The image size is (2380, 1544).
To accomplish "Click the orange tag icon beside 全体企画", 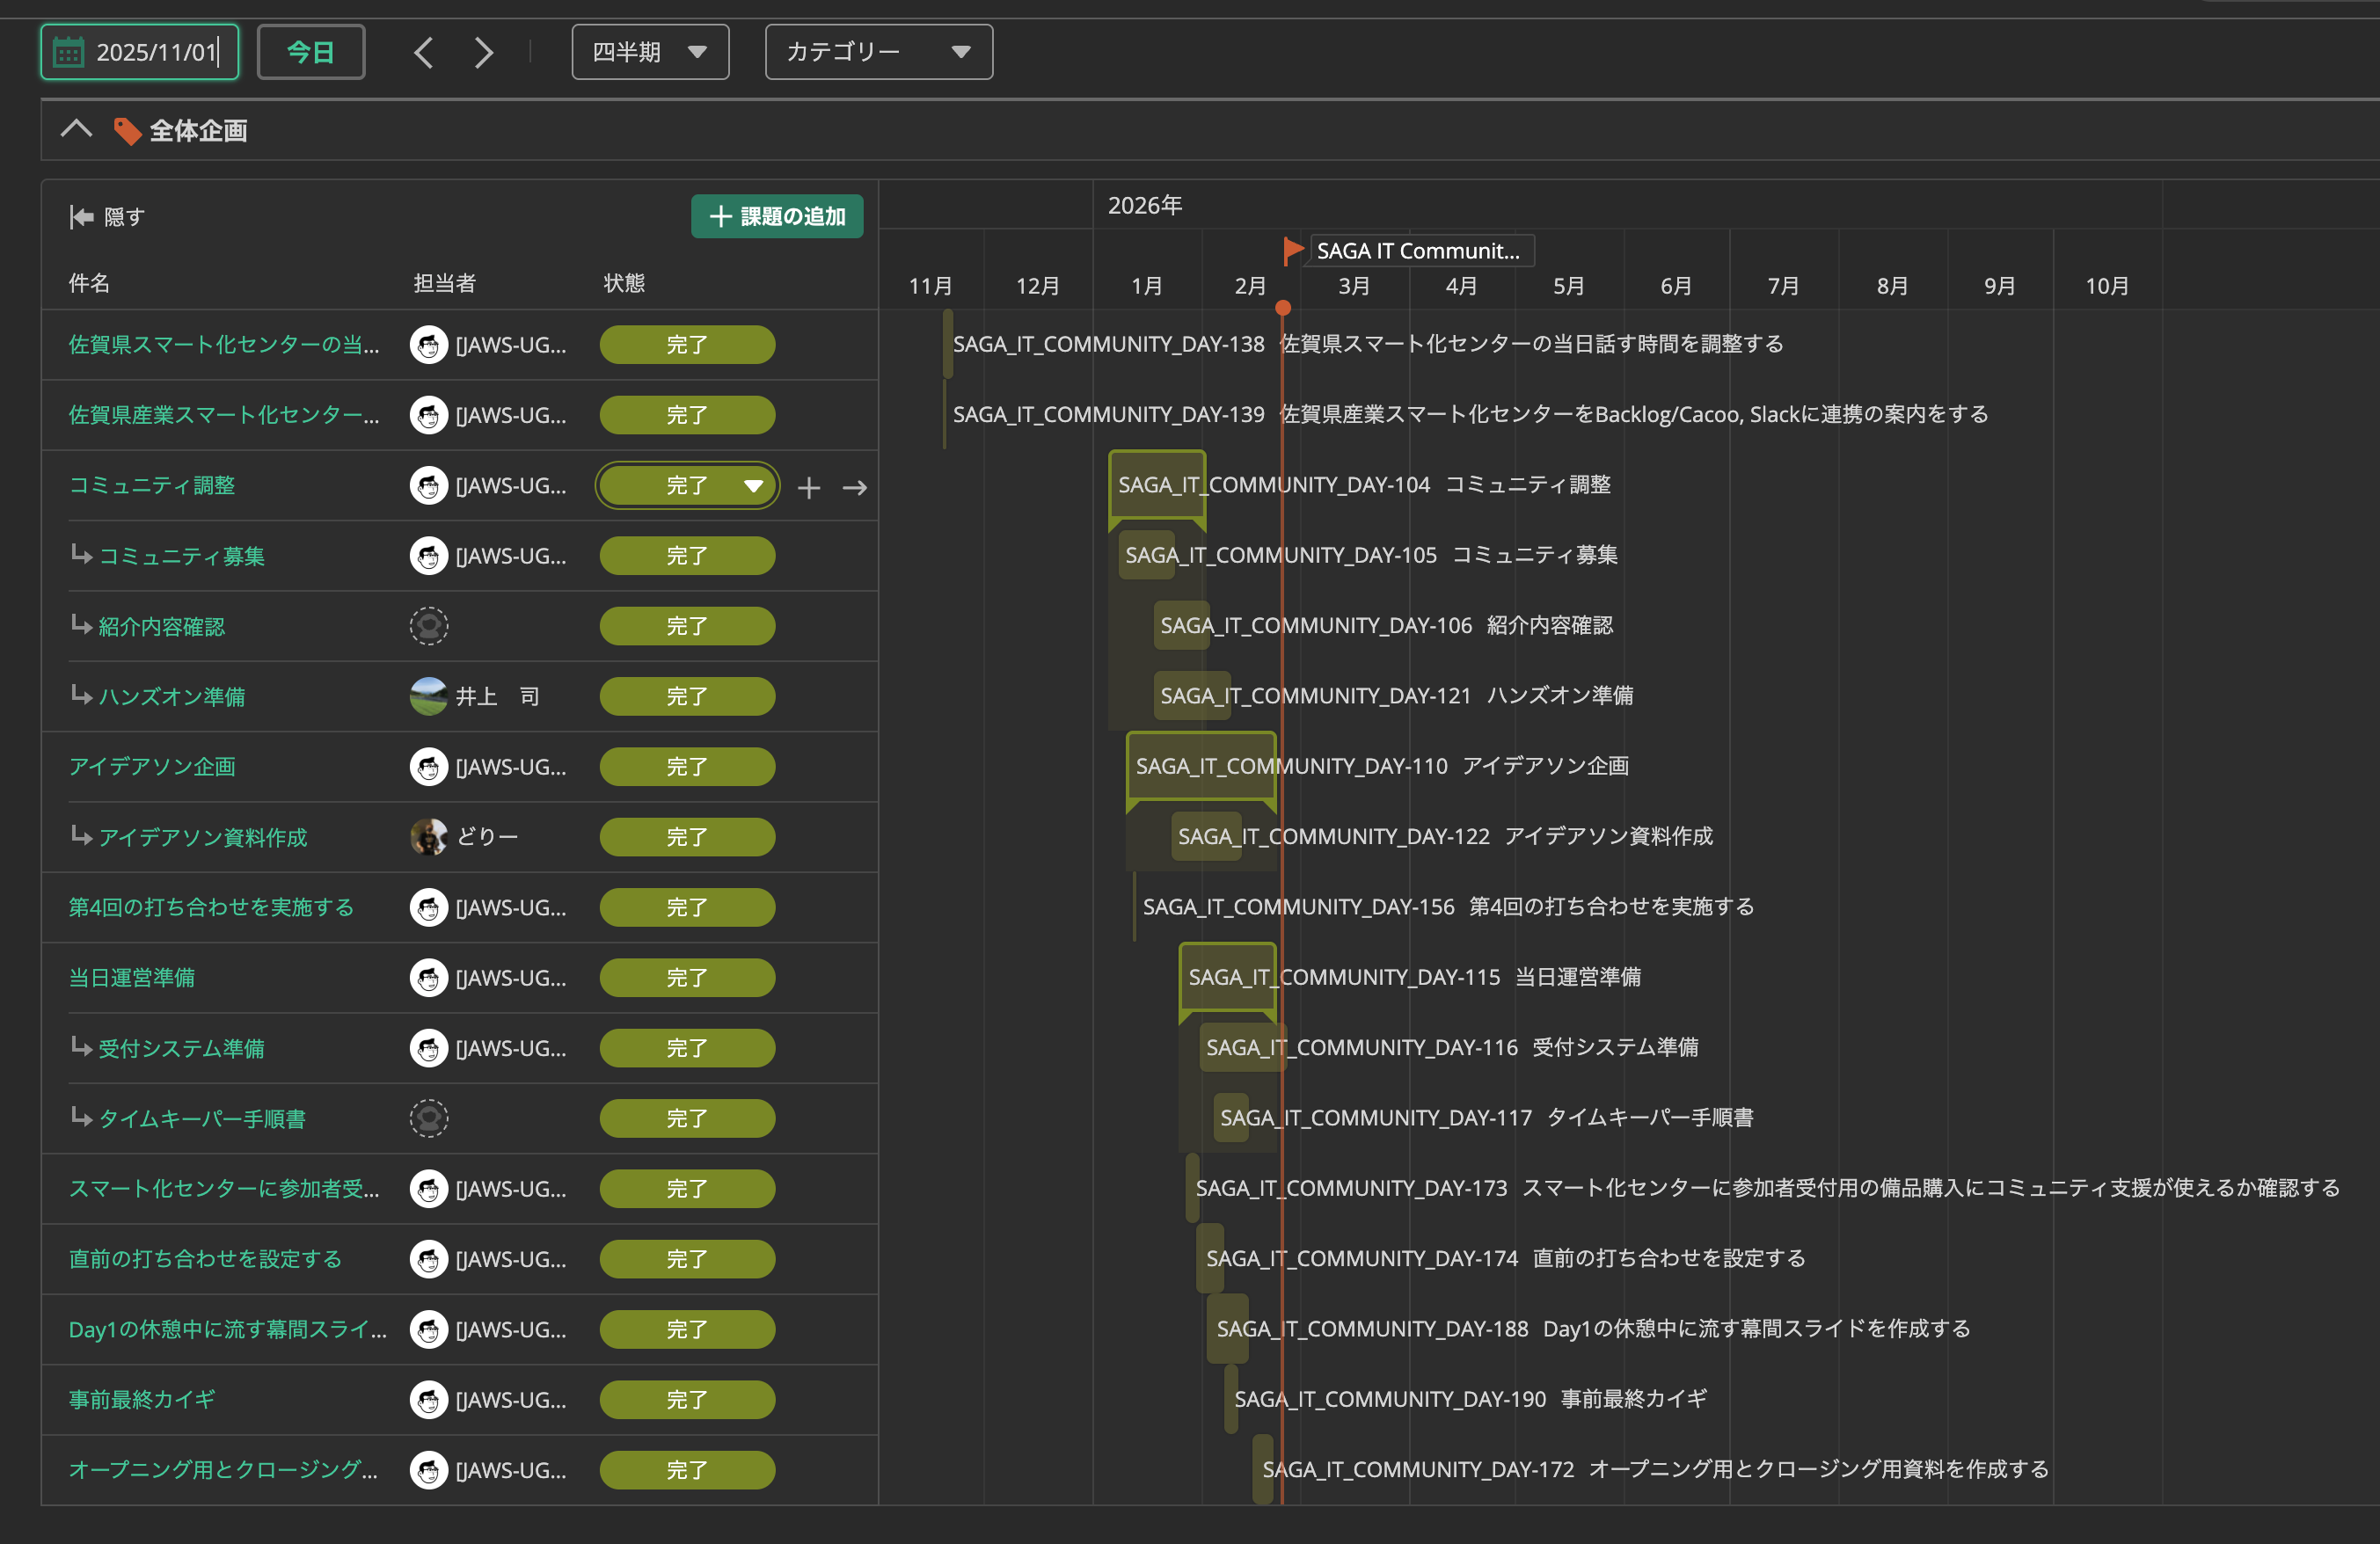I will click(x=127, y=131).
